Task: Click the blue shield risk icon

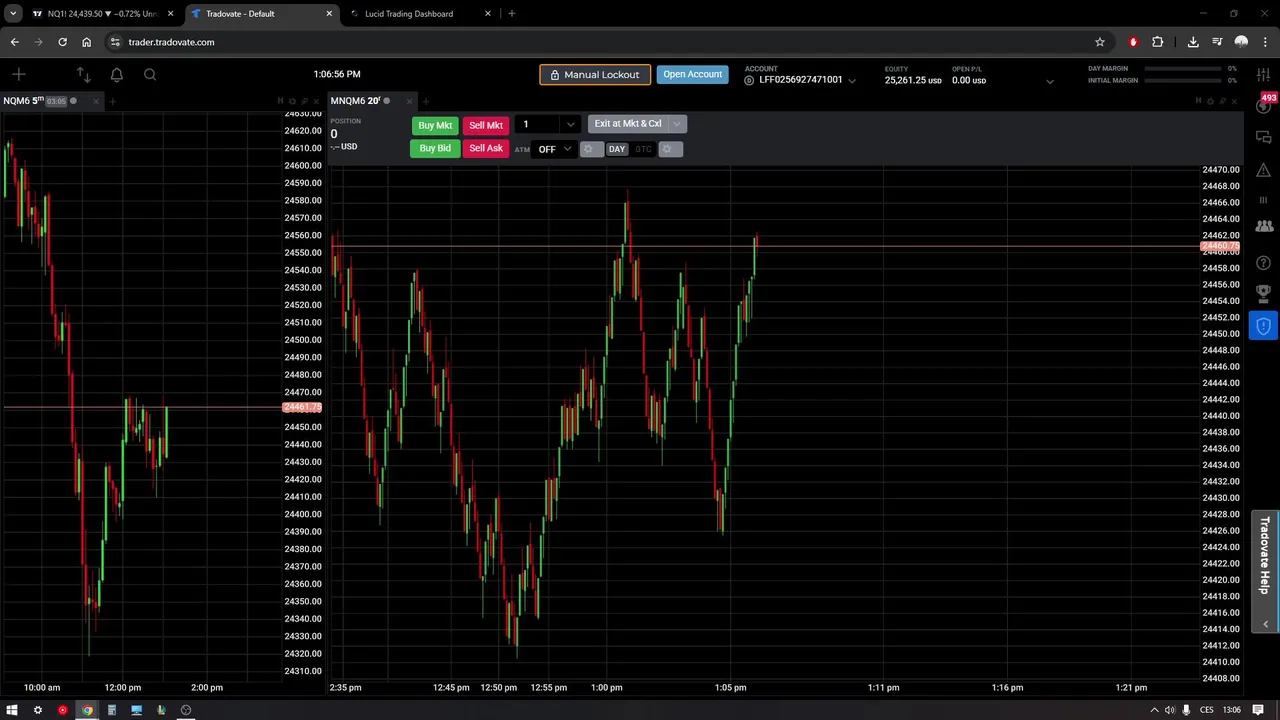Action: pos(1263,326)
